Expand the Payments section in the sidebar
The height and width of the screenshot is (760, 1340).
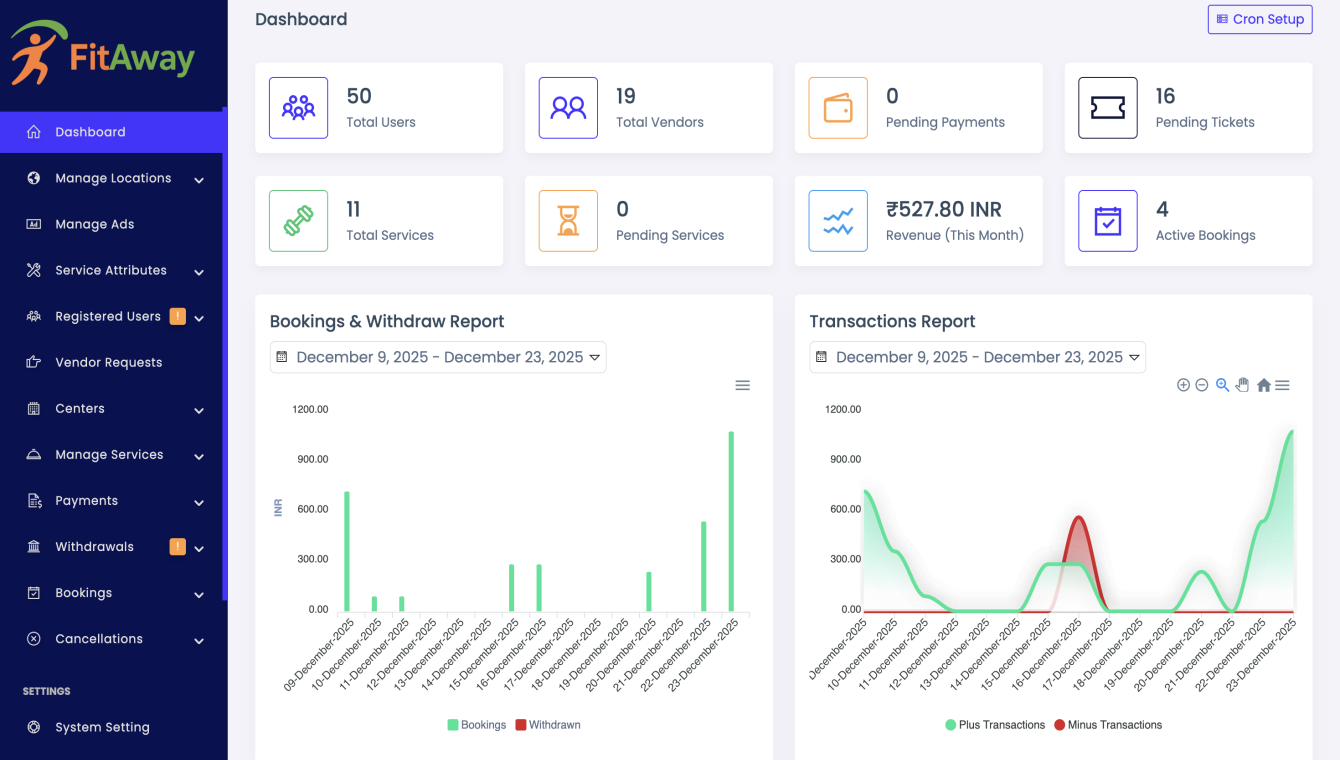tap(113, 500)
